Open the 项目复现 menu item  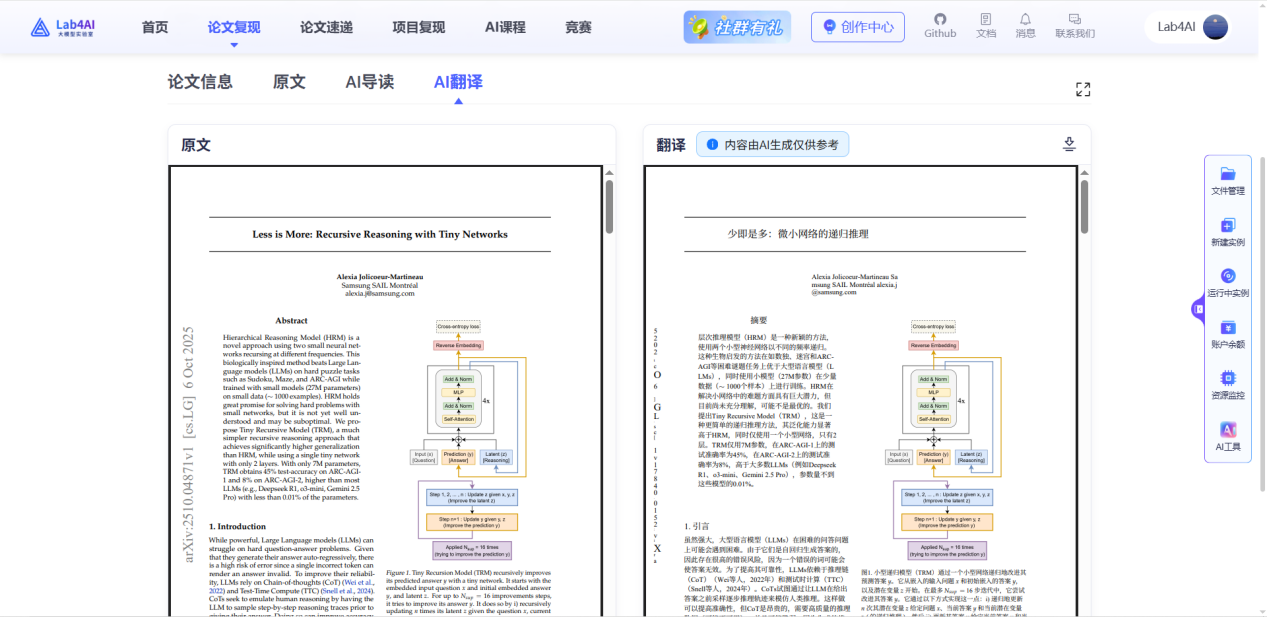click(x=417, y=27)
